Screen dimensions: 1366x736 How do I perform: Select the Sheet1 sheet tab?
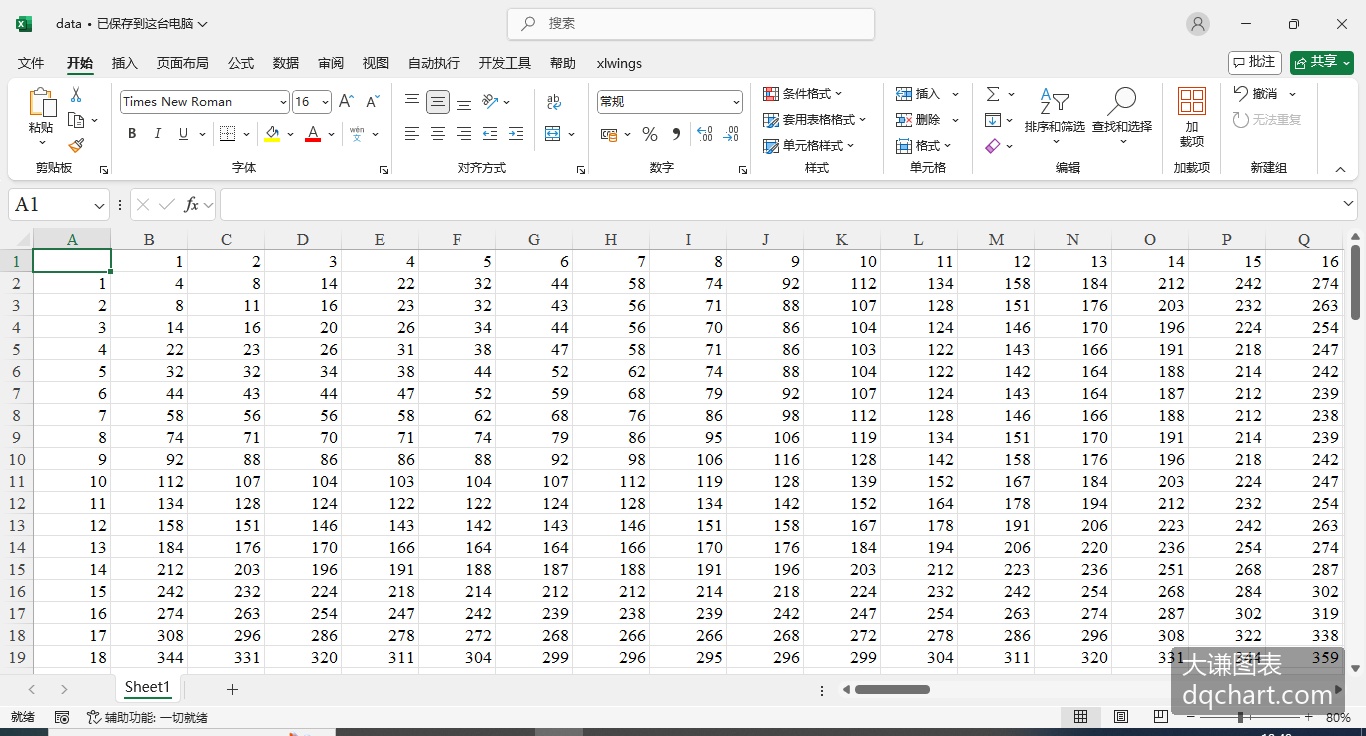pyautogui.click(x=148, y=687)
